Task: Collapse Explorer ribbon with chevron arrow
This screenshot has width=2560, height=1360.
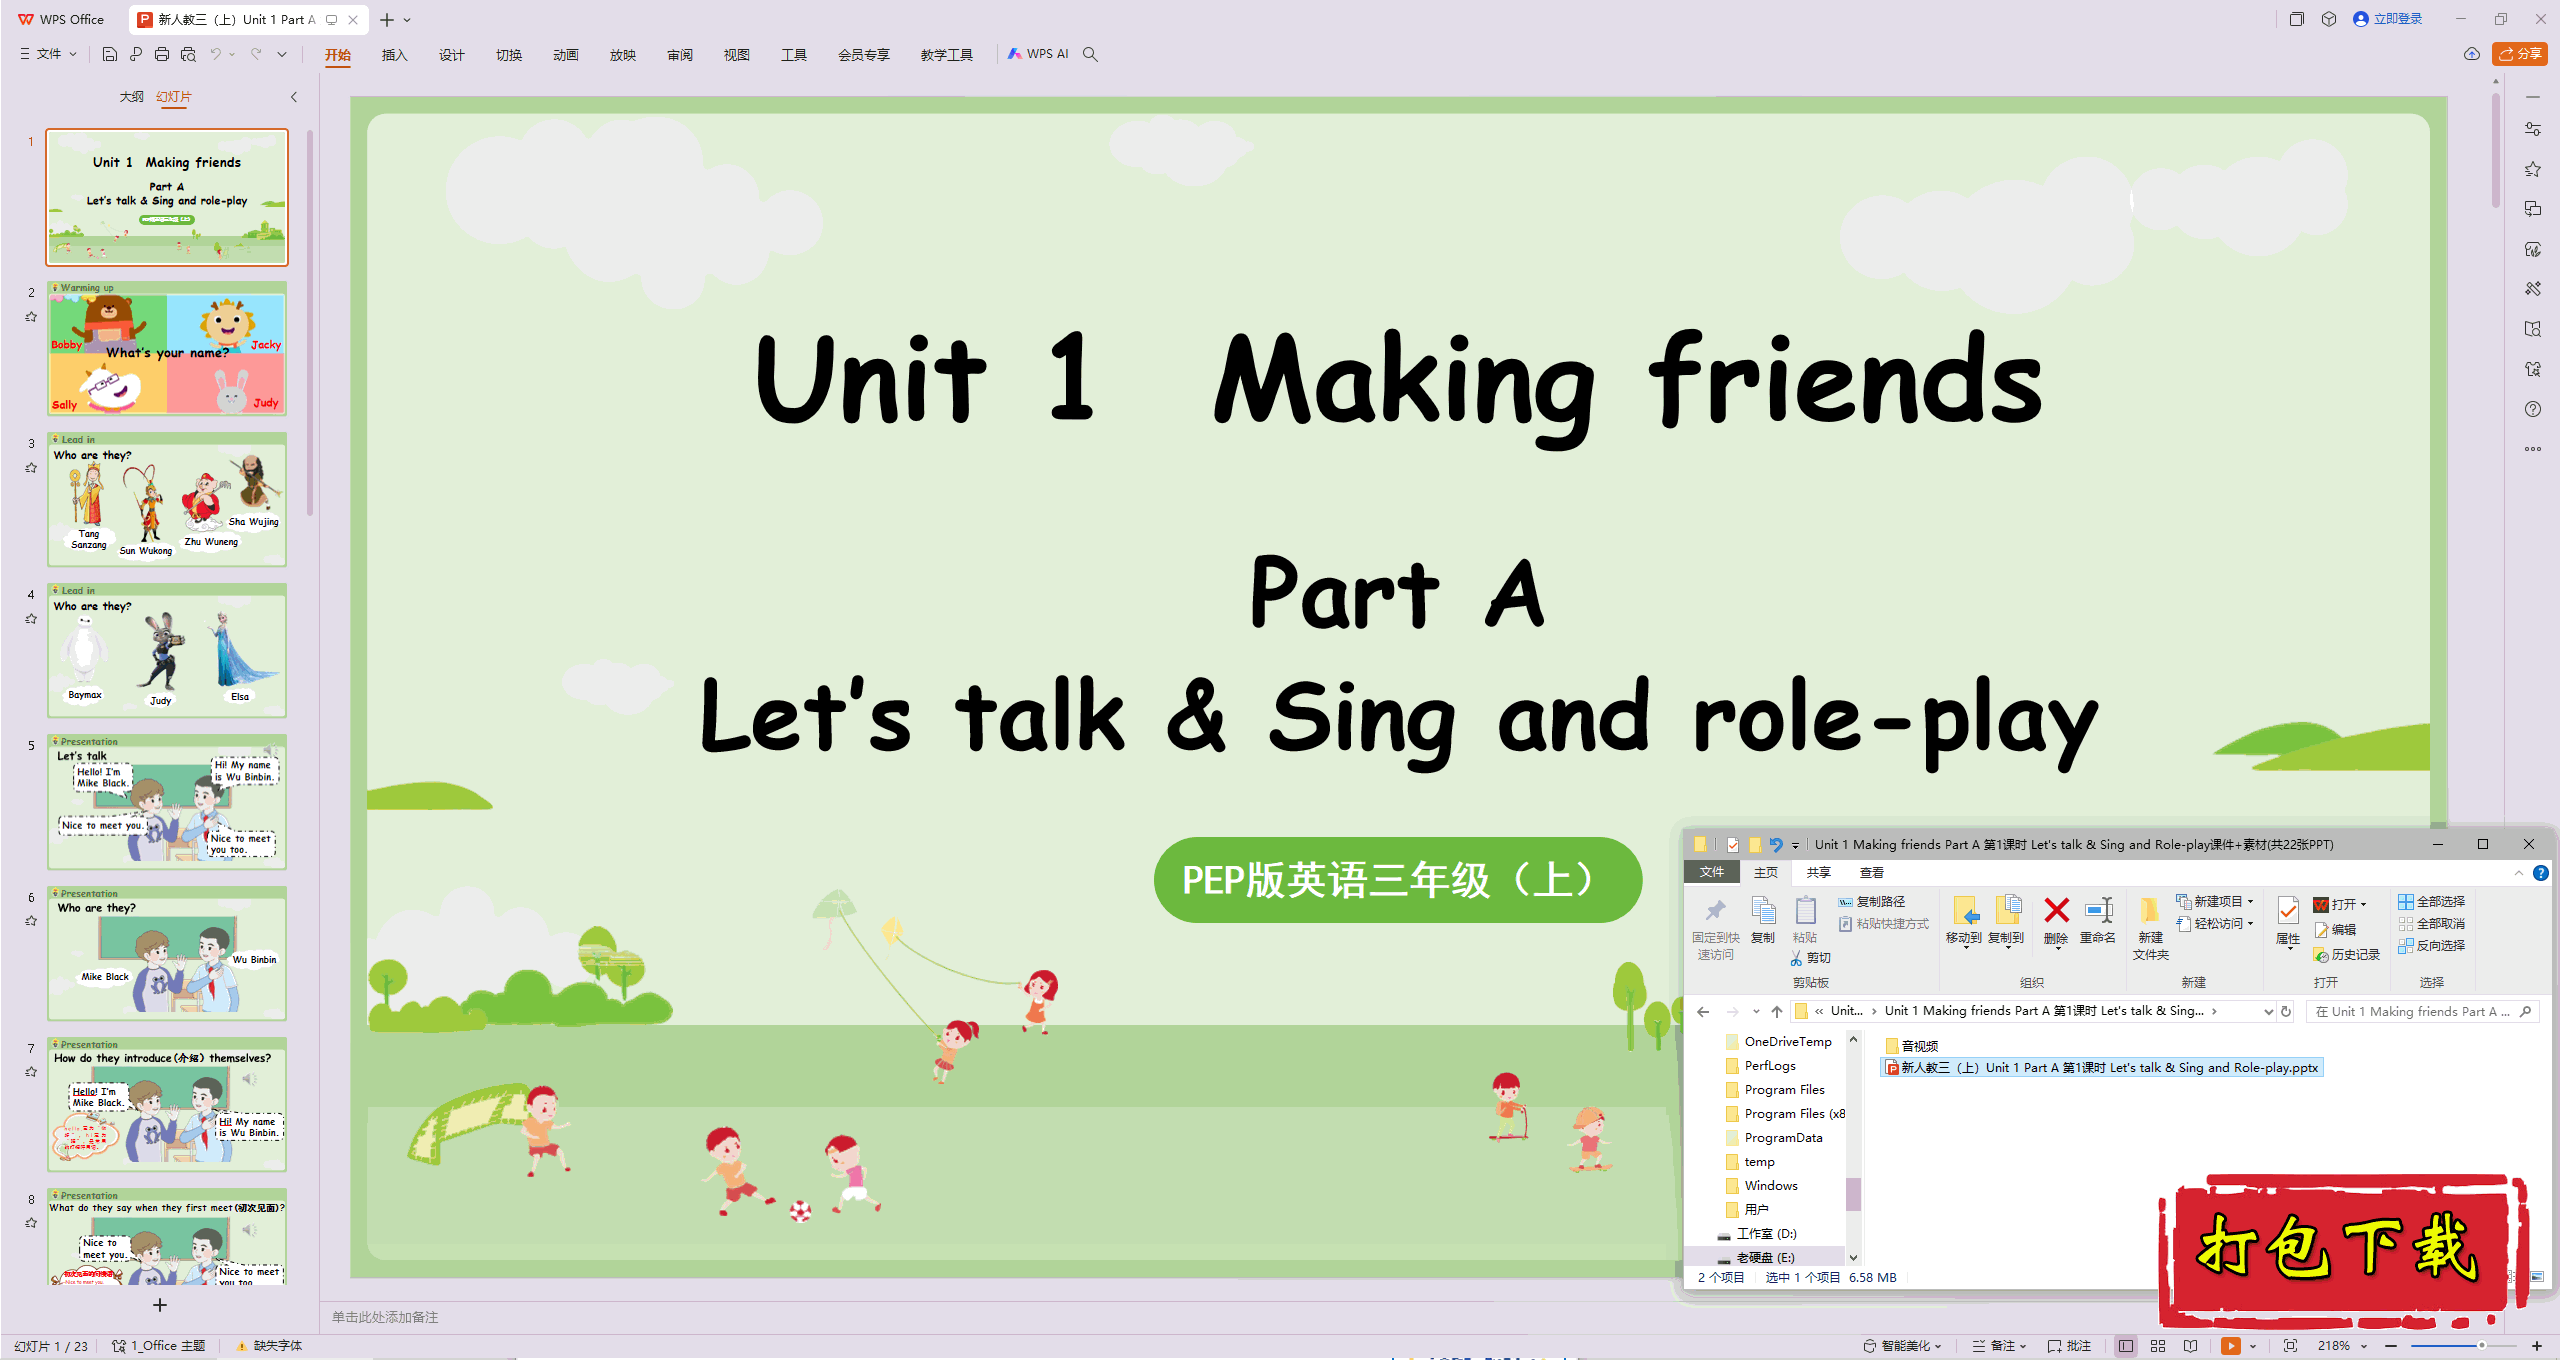Action: (2519, 873)
